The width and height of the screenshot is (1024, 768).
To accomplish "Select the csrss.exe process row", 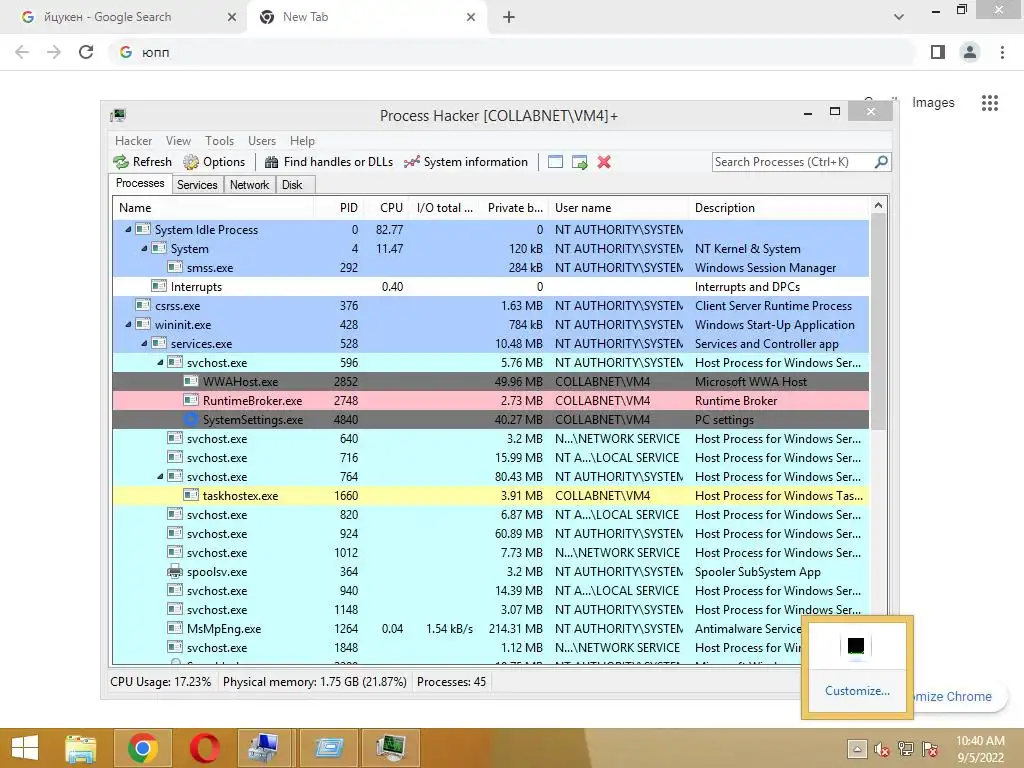I will [490, 306].
